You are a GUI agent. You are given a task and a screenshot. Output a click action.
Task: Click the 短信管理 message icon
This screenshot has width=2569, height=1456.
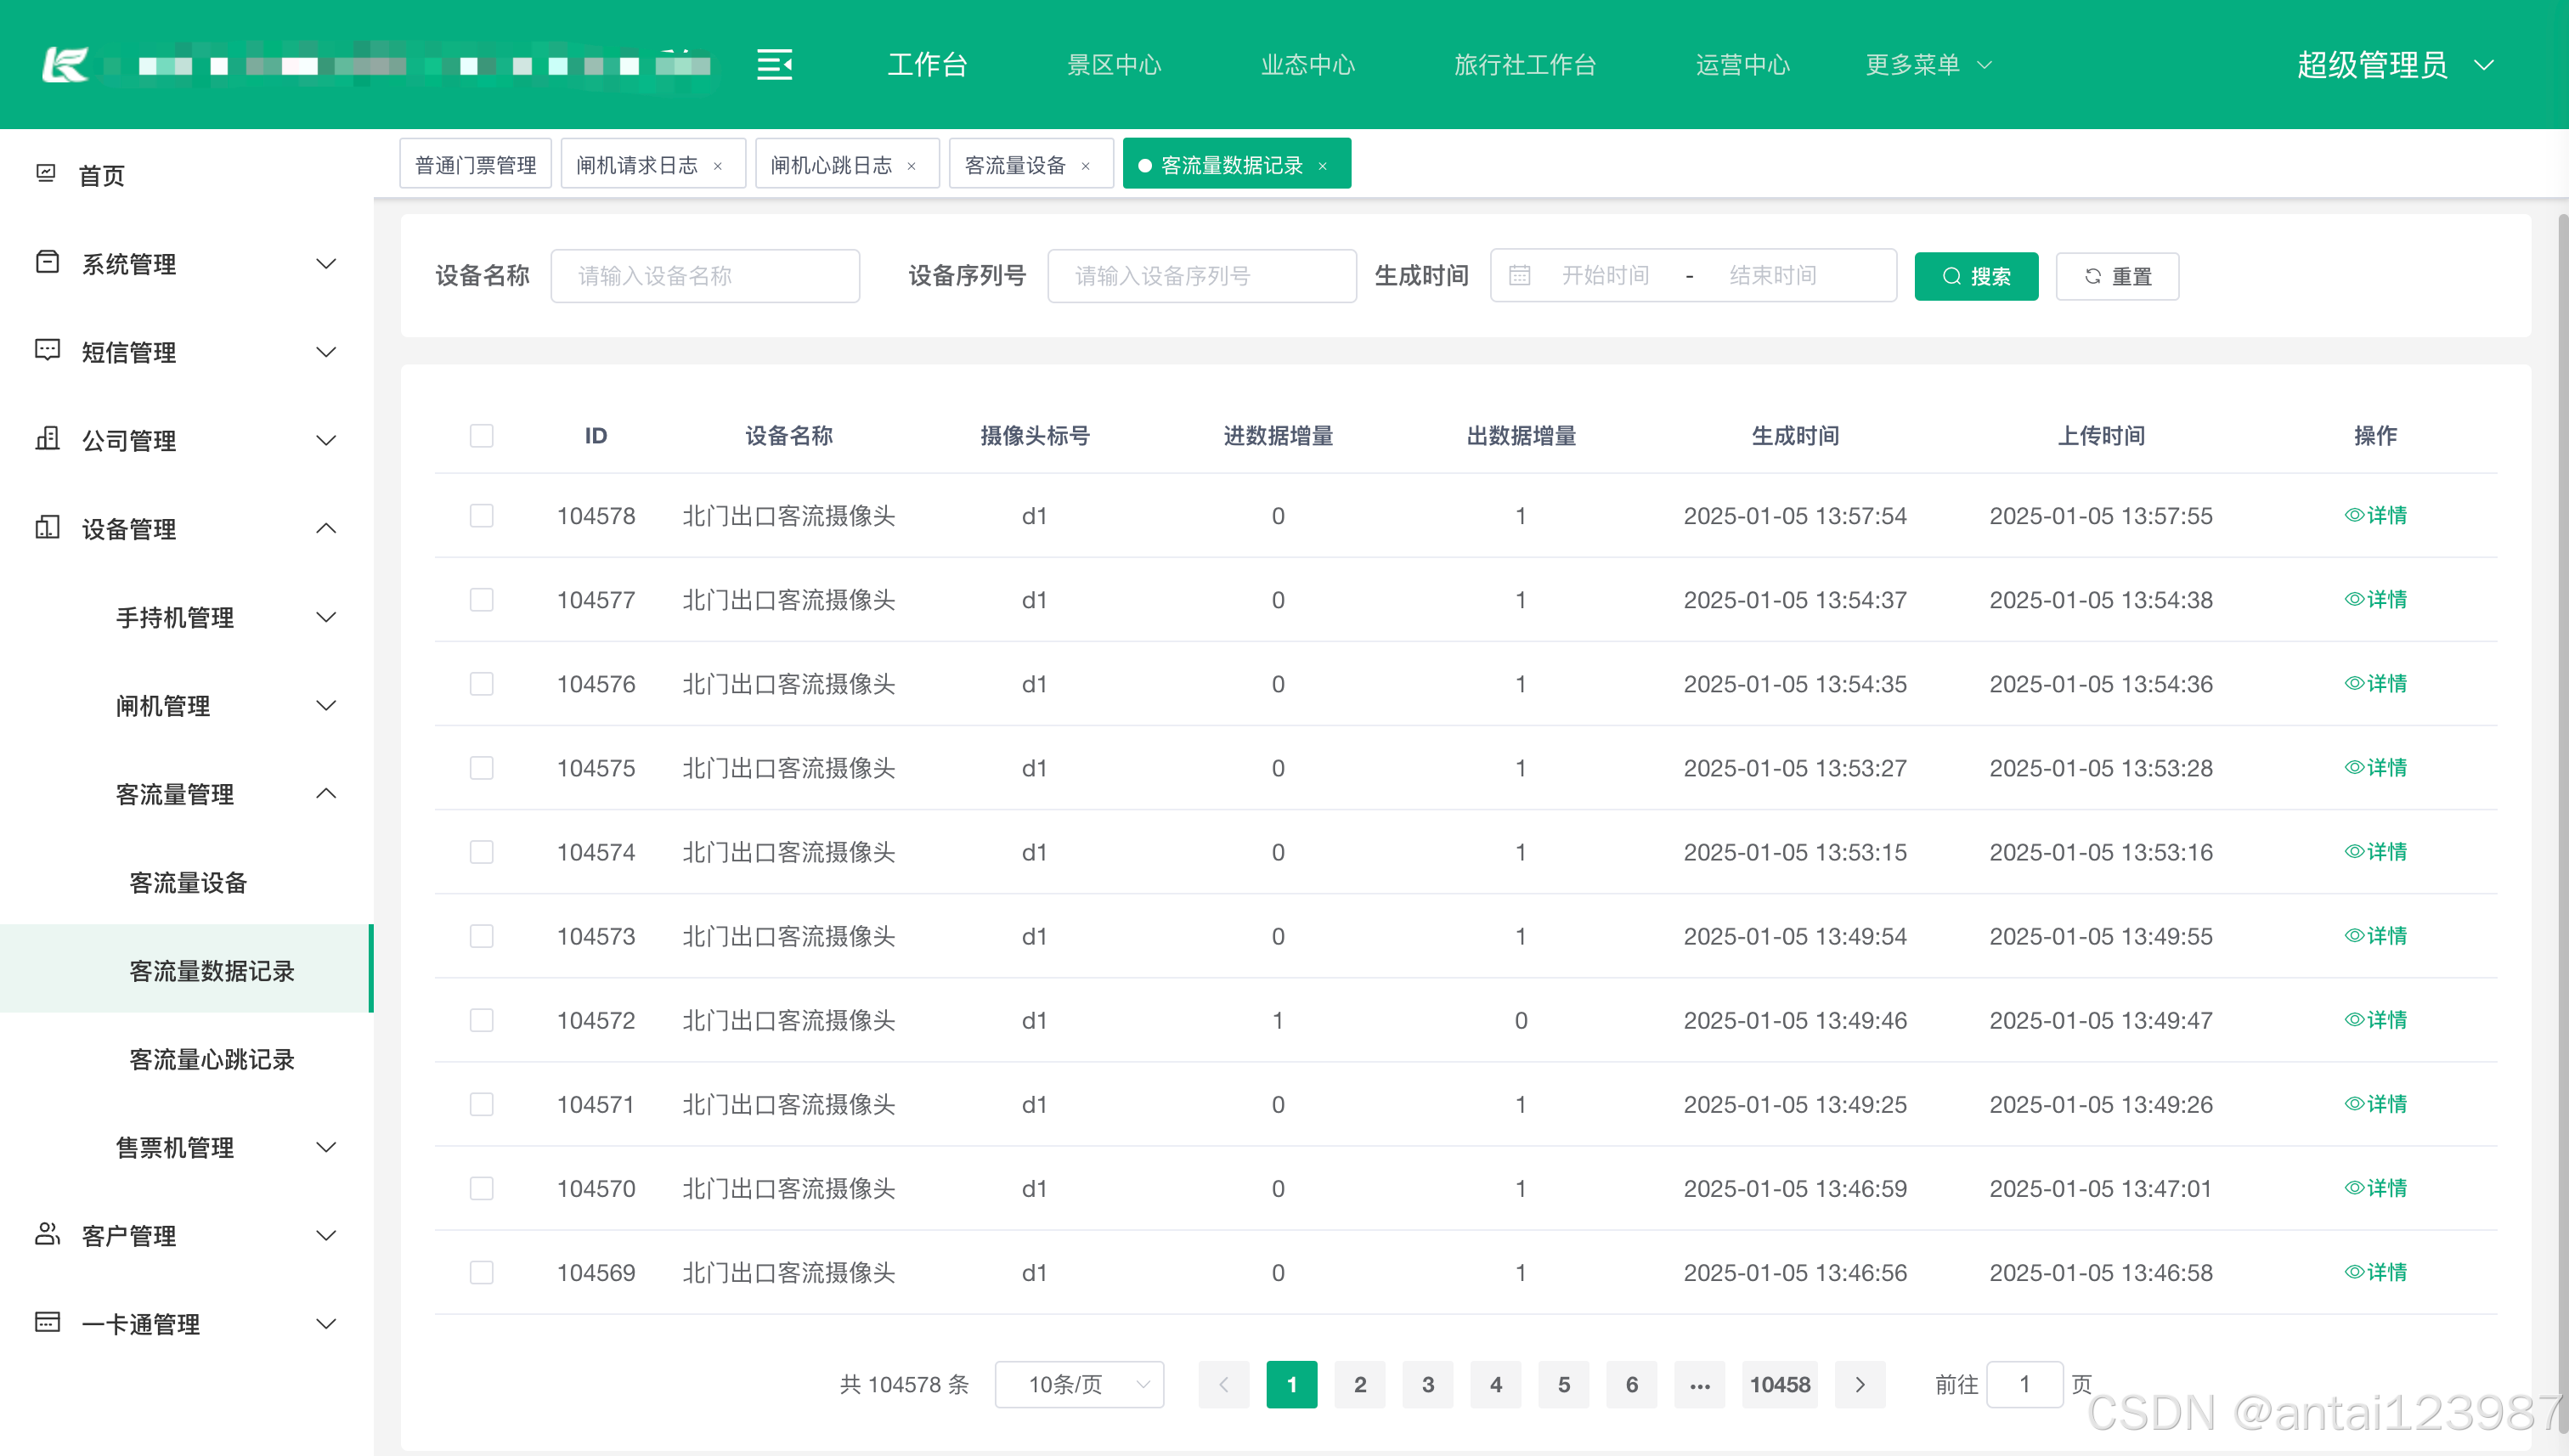pyautogui.click(x=47, y=350)
